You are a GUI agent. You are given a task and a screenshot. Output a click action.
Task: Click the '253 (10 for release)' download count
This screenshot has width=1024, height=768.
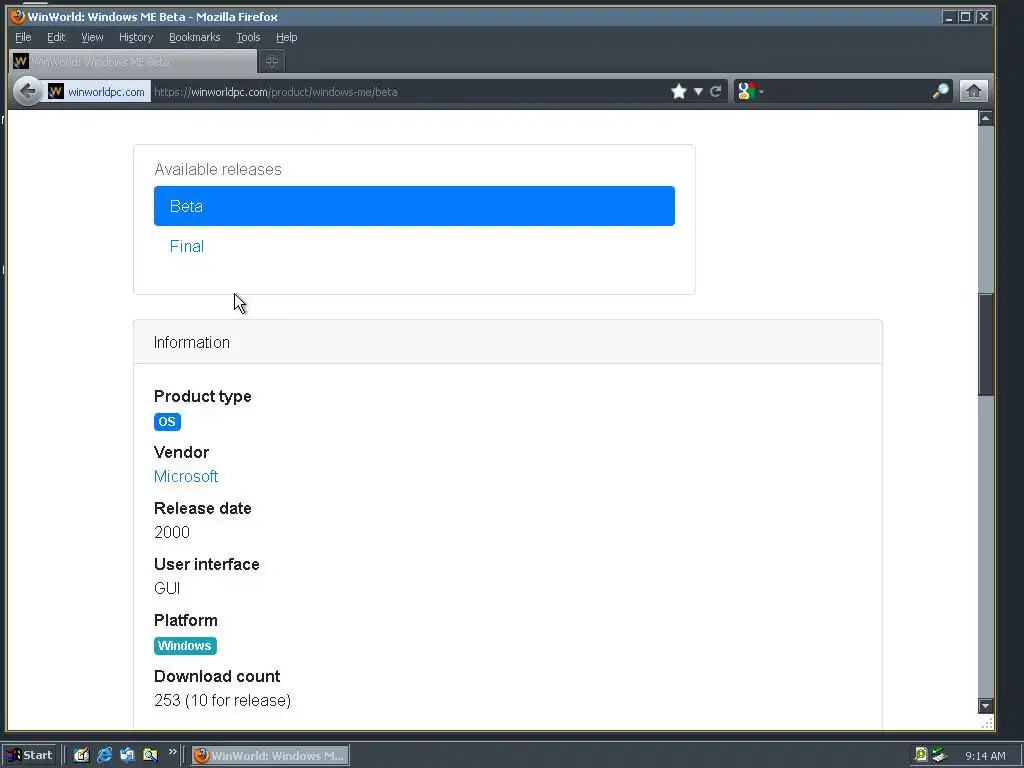point(222,700)
